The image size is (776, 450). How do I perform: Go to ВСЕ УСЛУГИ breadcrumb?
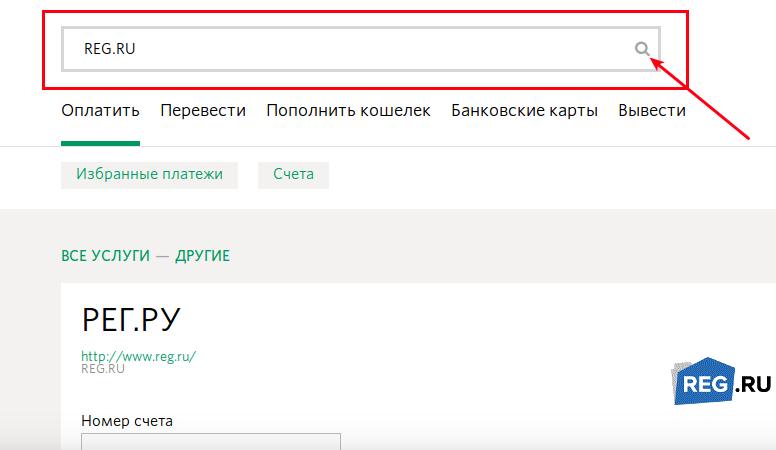point(105,256)
